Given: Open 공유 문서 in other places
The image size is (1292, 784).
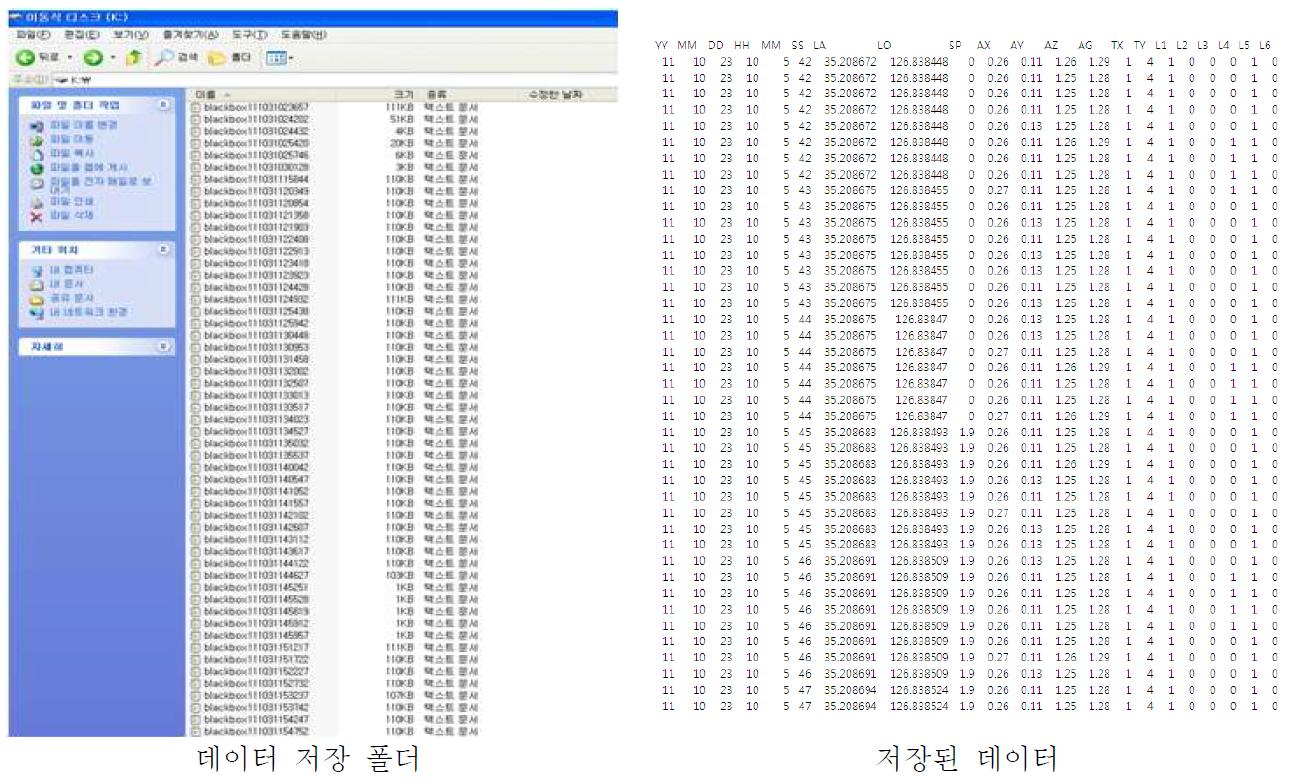Looking at the screenshot, I should [x=70, y=298].
